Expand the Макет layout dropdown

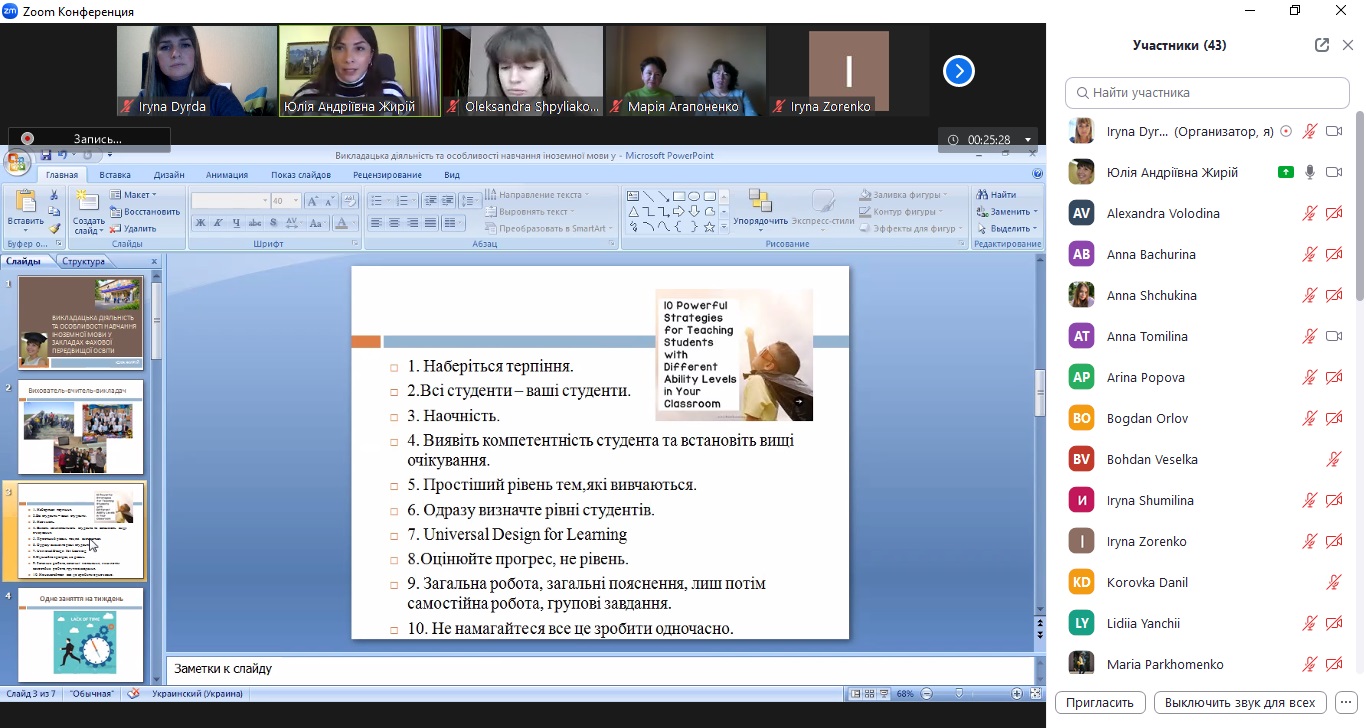[136, 195]
